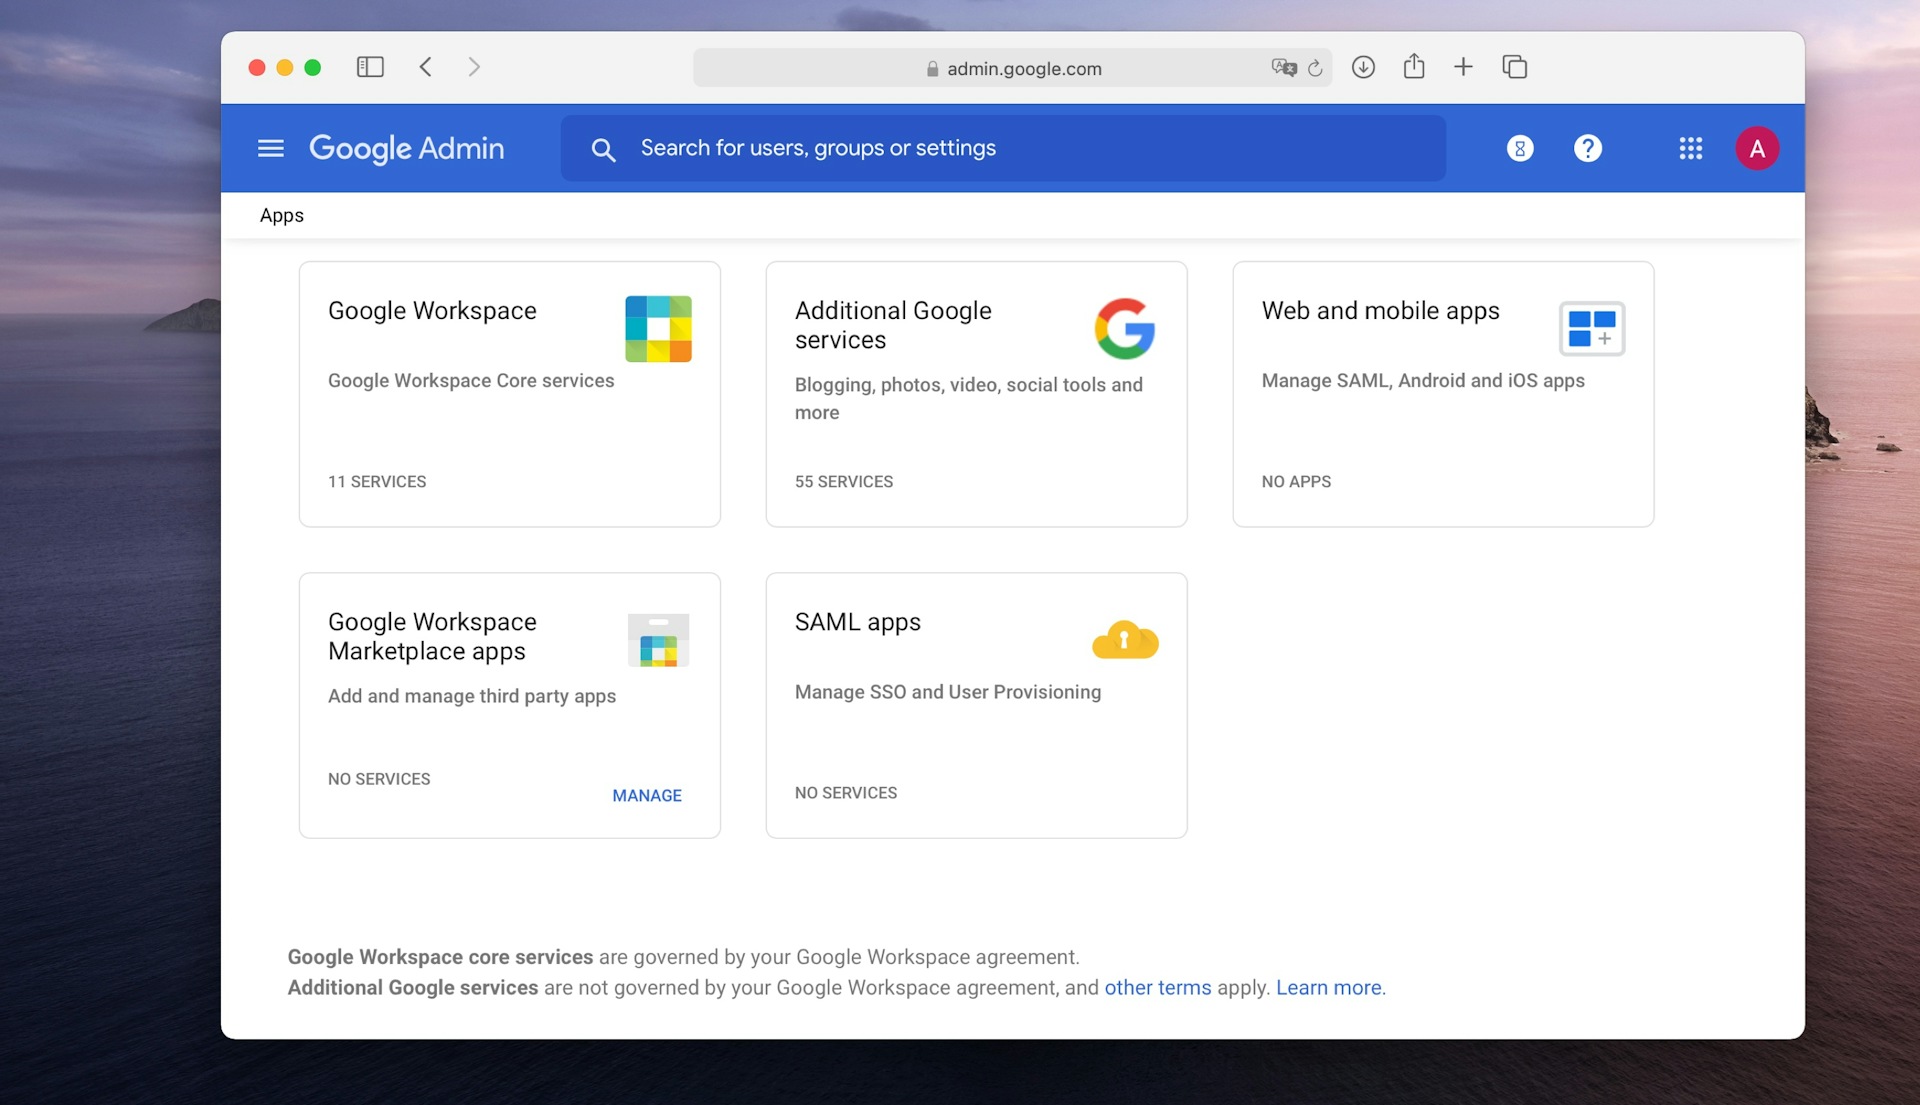Click the search magnifier icon

click(603, 150)
